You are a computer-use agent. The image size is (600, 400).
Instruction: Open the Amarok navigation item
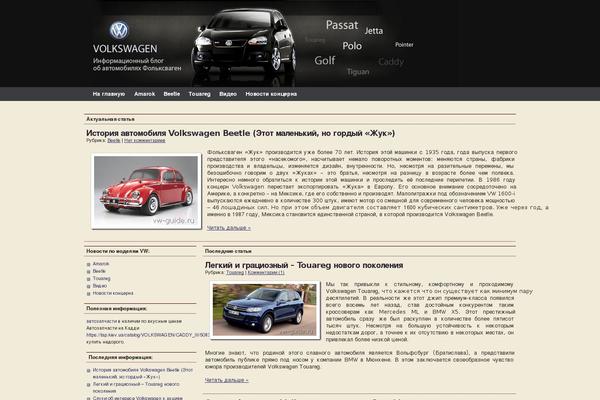tap(144, 94)
